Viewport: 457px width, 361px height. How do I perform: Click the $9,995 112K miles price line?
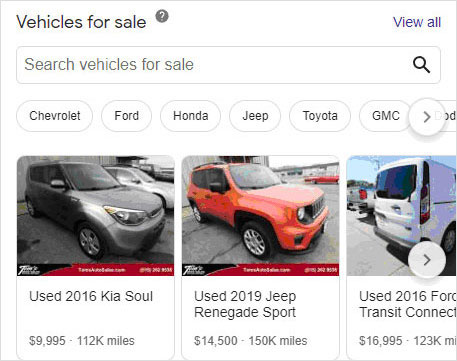pyautogui.click(x=82, y=341)
